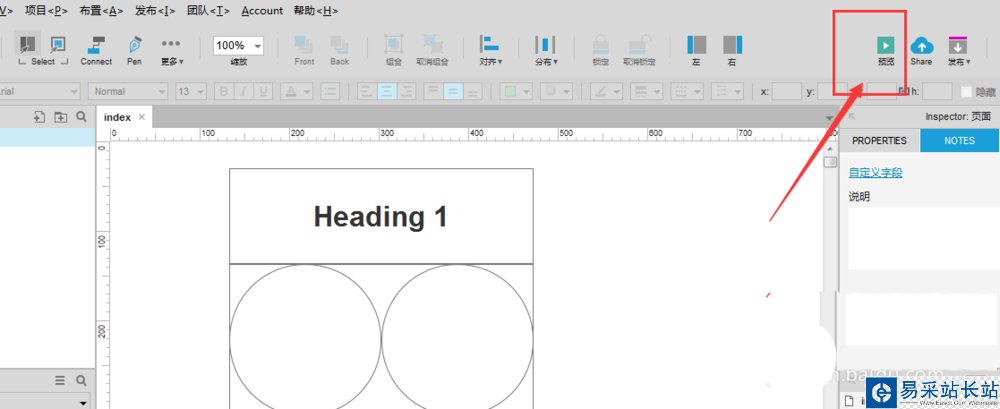This screenshot has width=1000, height=409.
Task: Switch to the PROPERTIES tab
Action: (879, 140)
